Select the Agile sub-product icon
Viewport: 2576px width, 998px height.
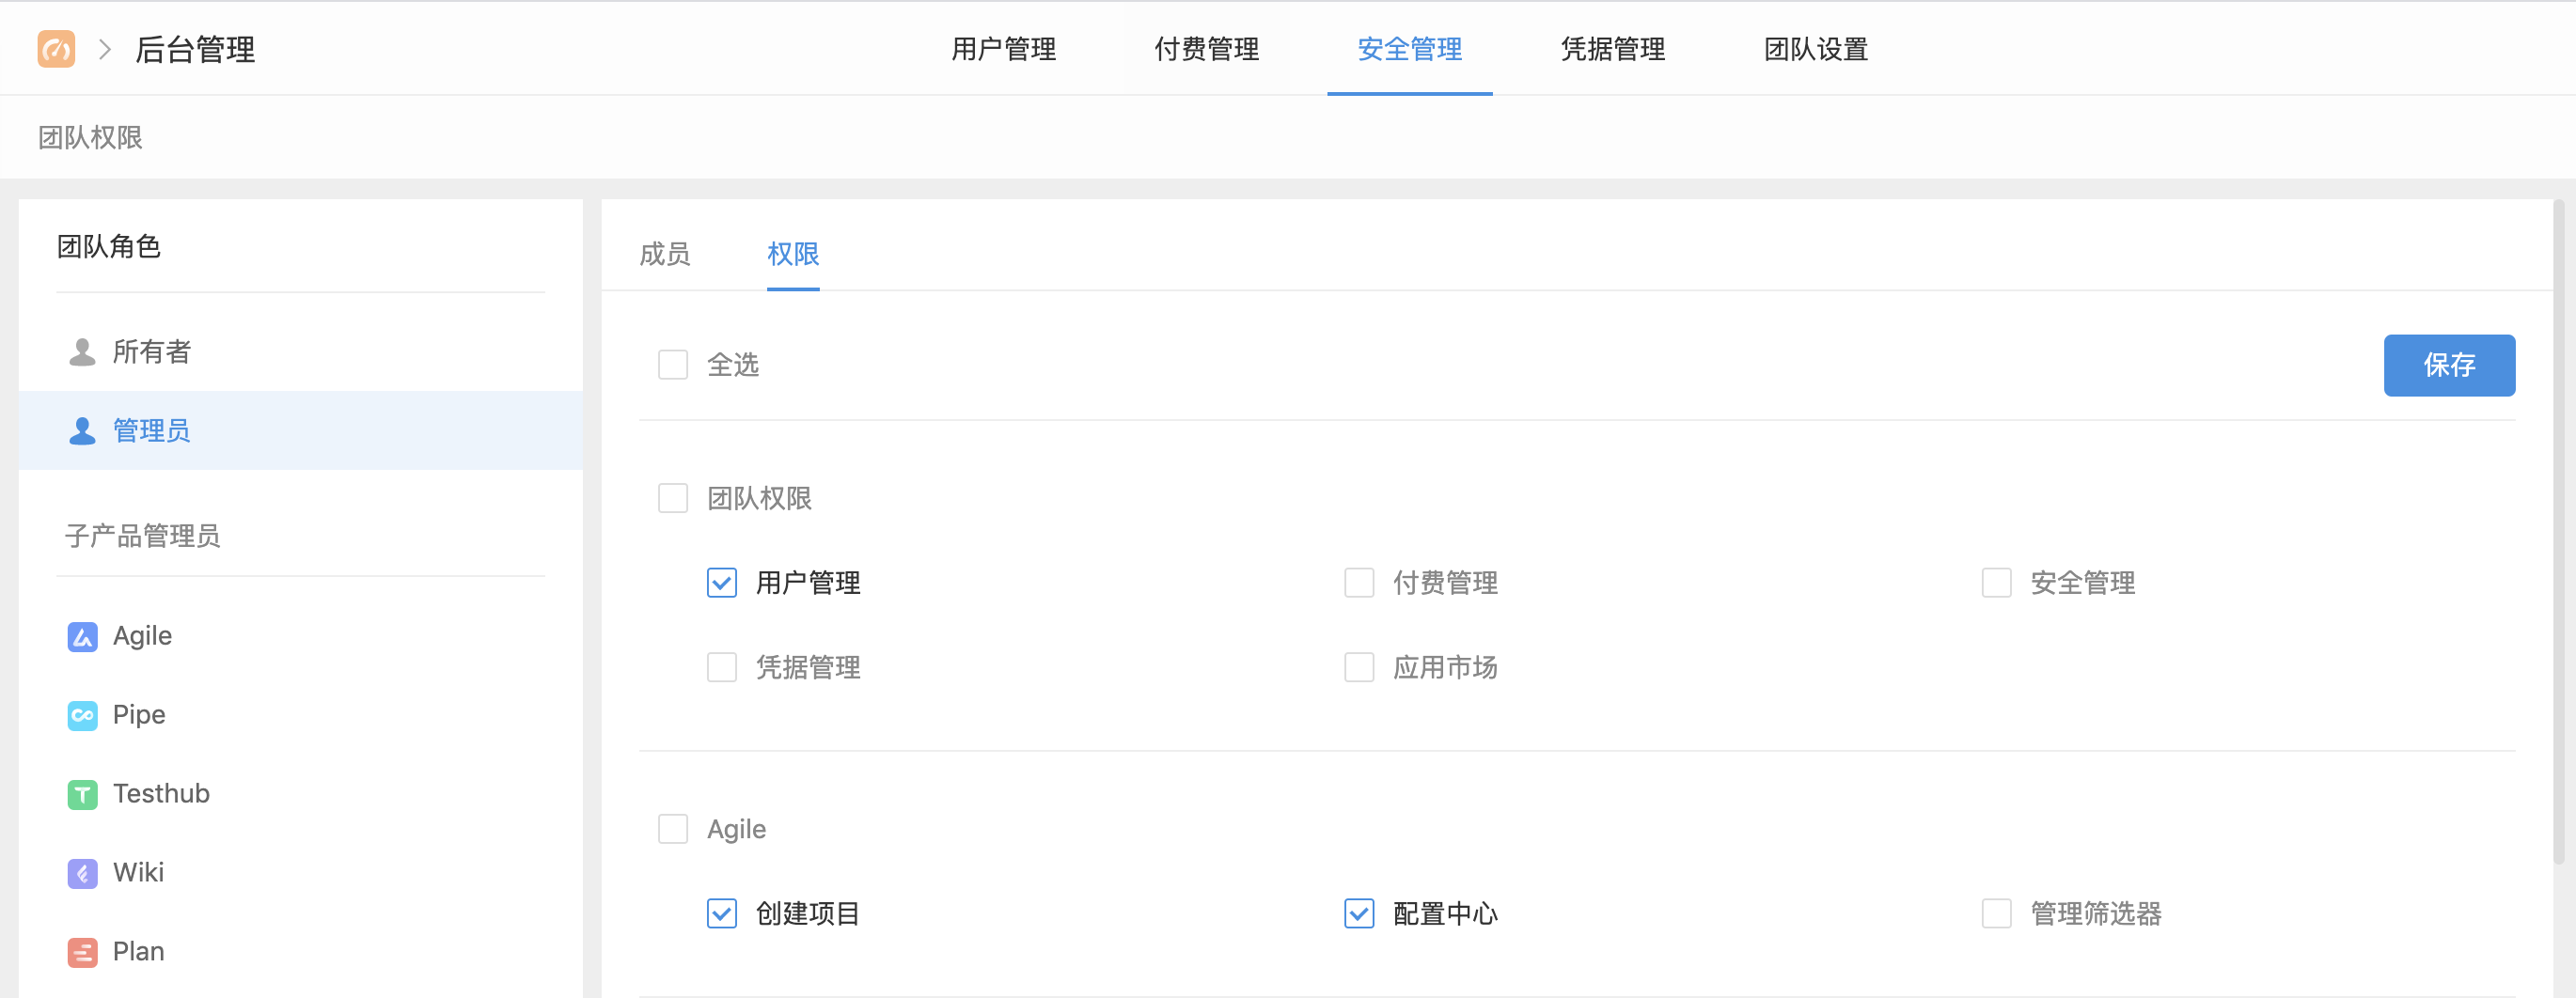82,636
